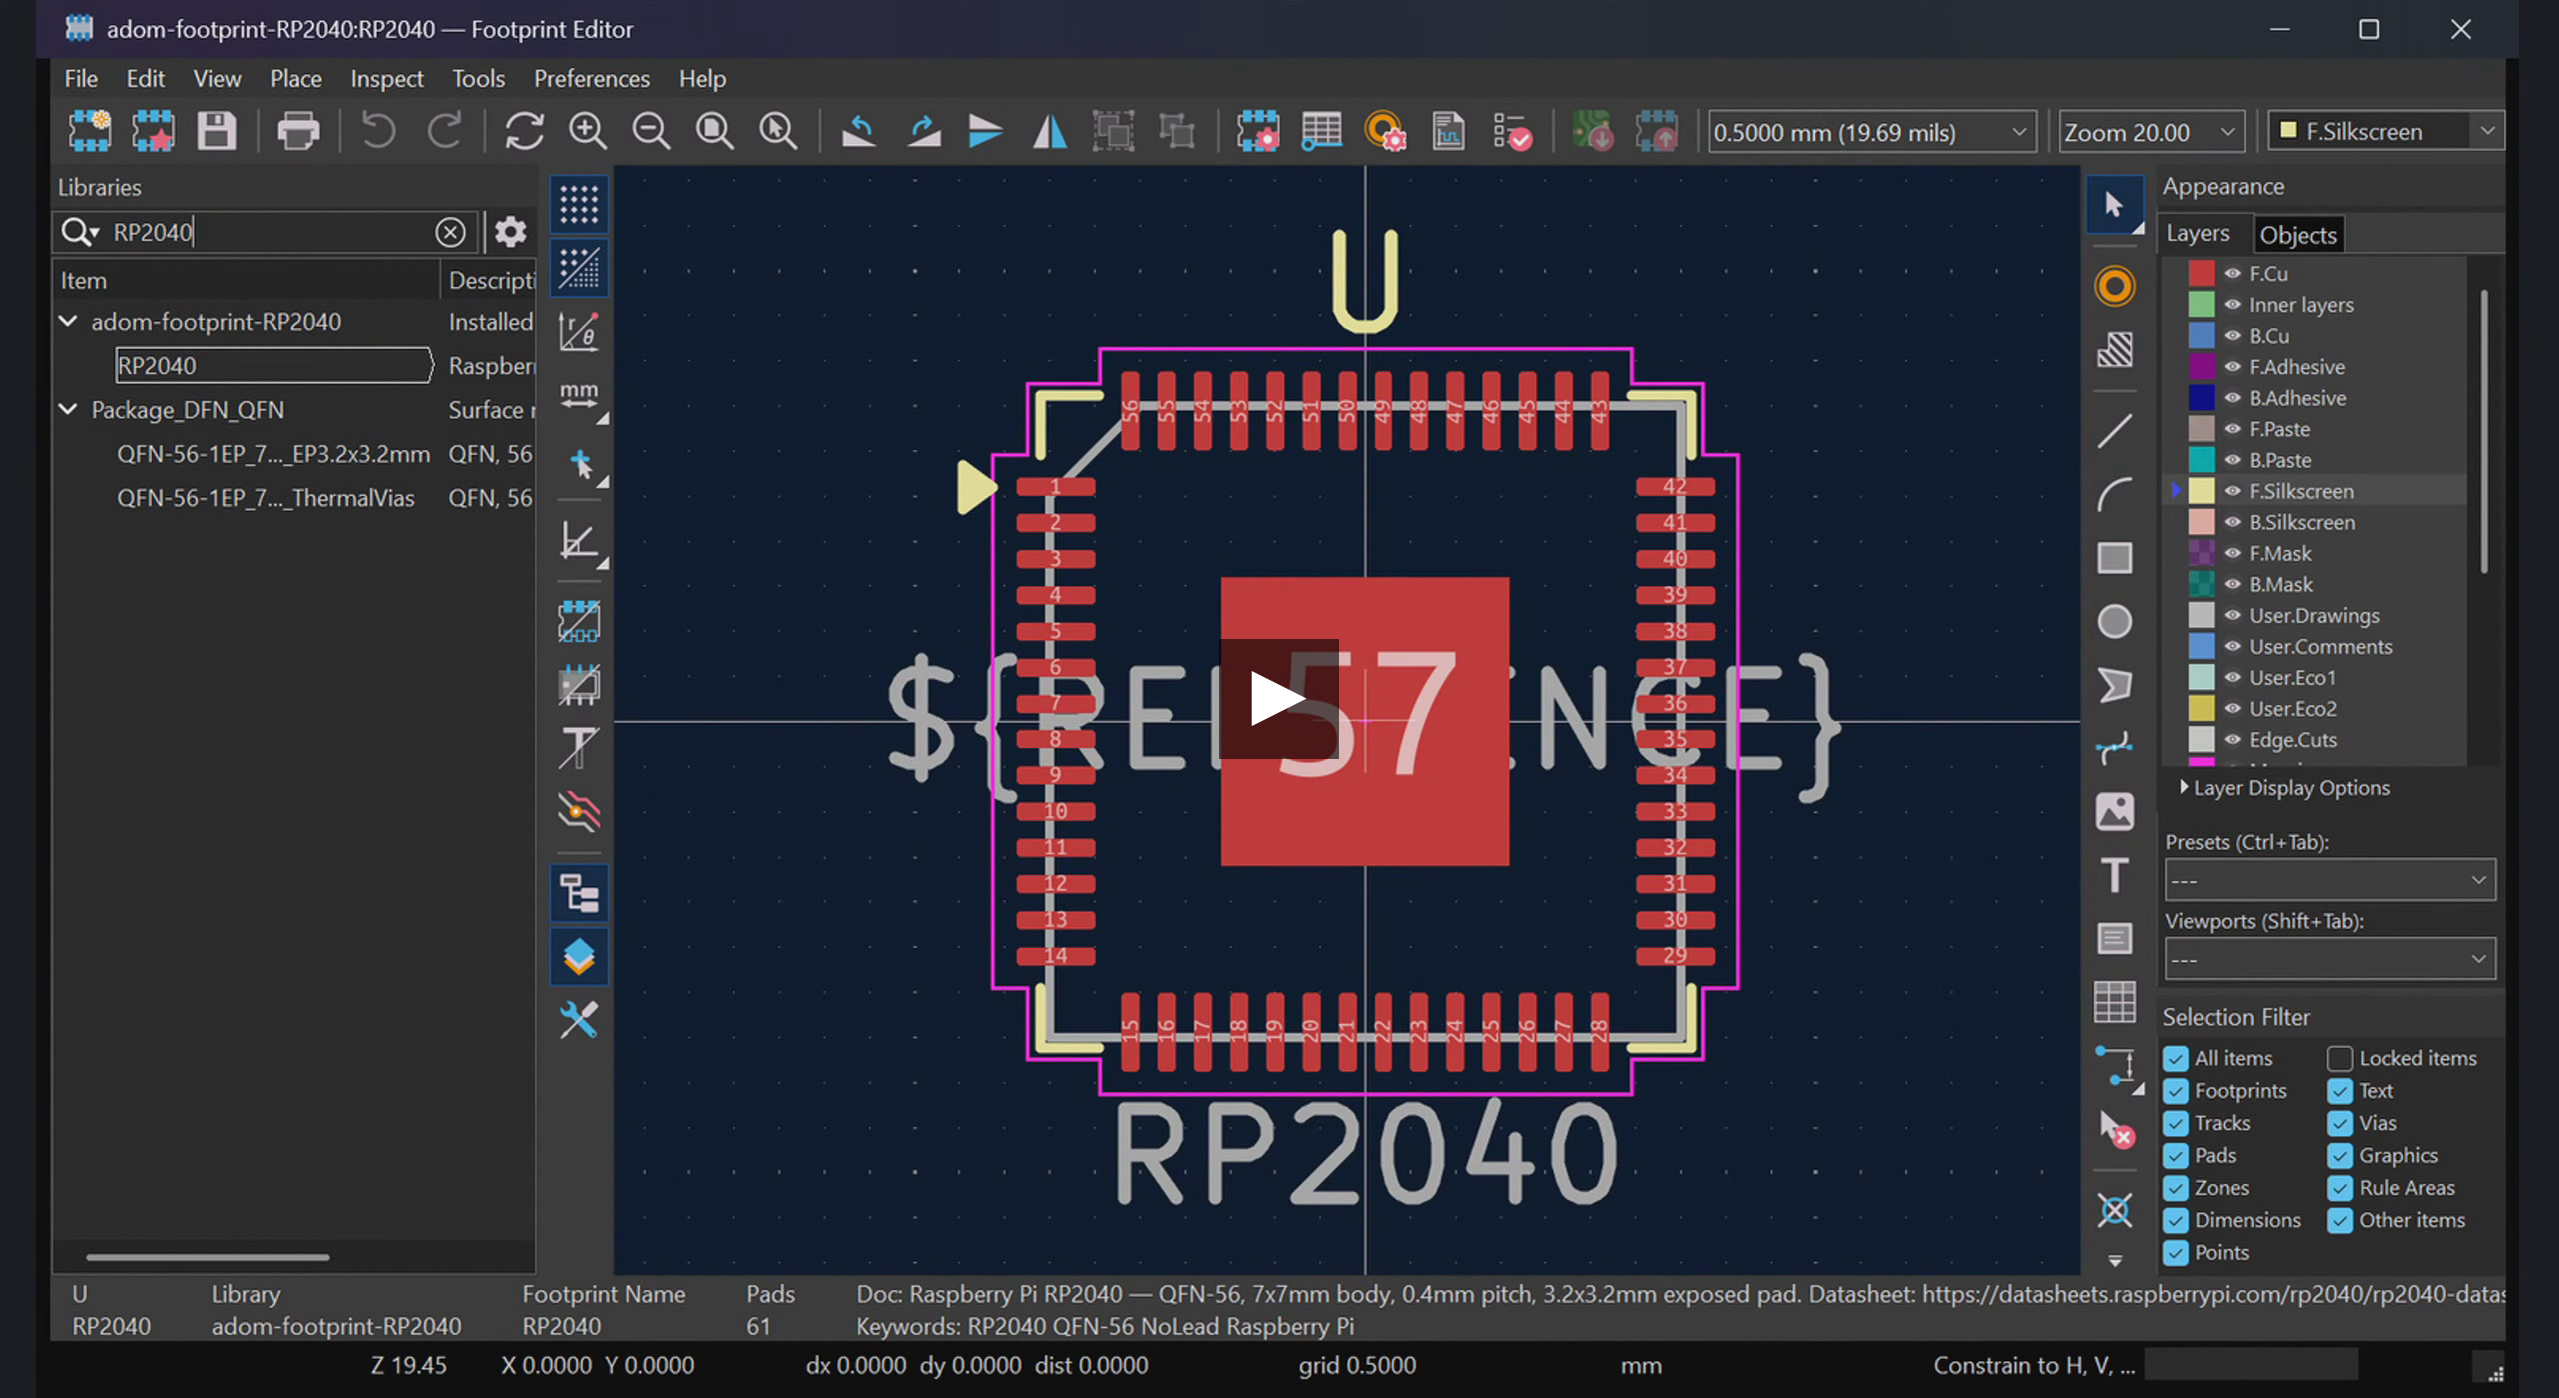The image size is (2559, 1398).
Task: Expand Layer Display Options
Action: (2284, 788)
